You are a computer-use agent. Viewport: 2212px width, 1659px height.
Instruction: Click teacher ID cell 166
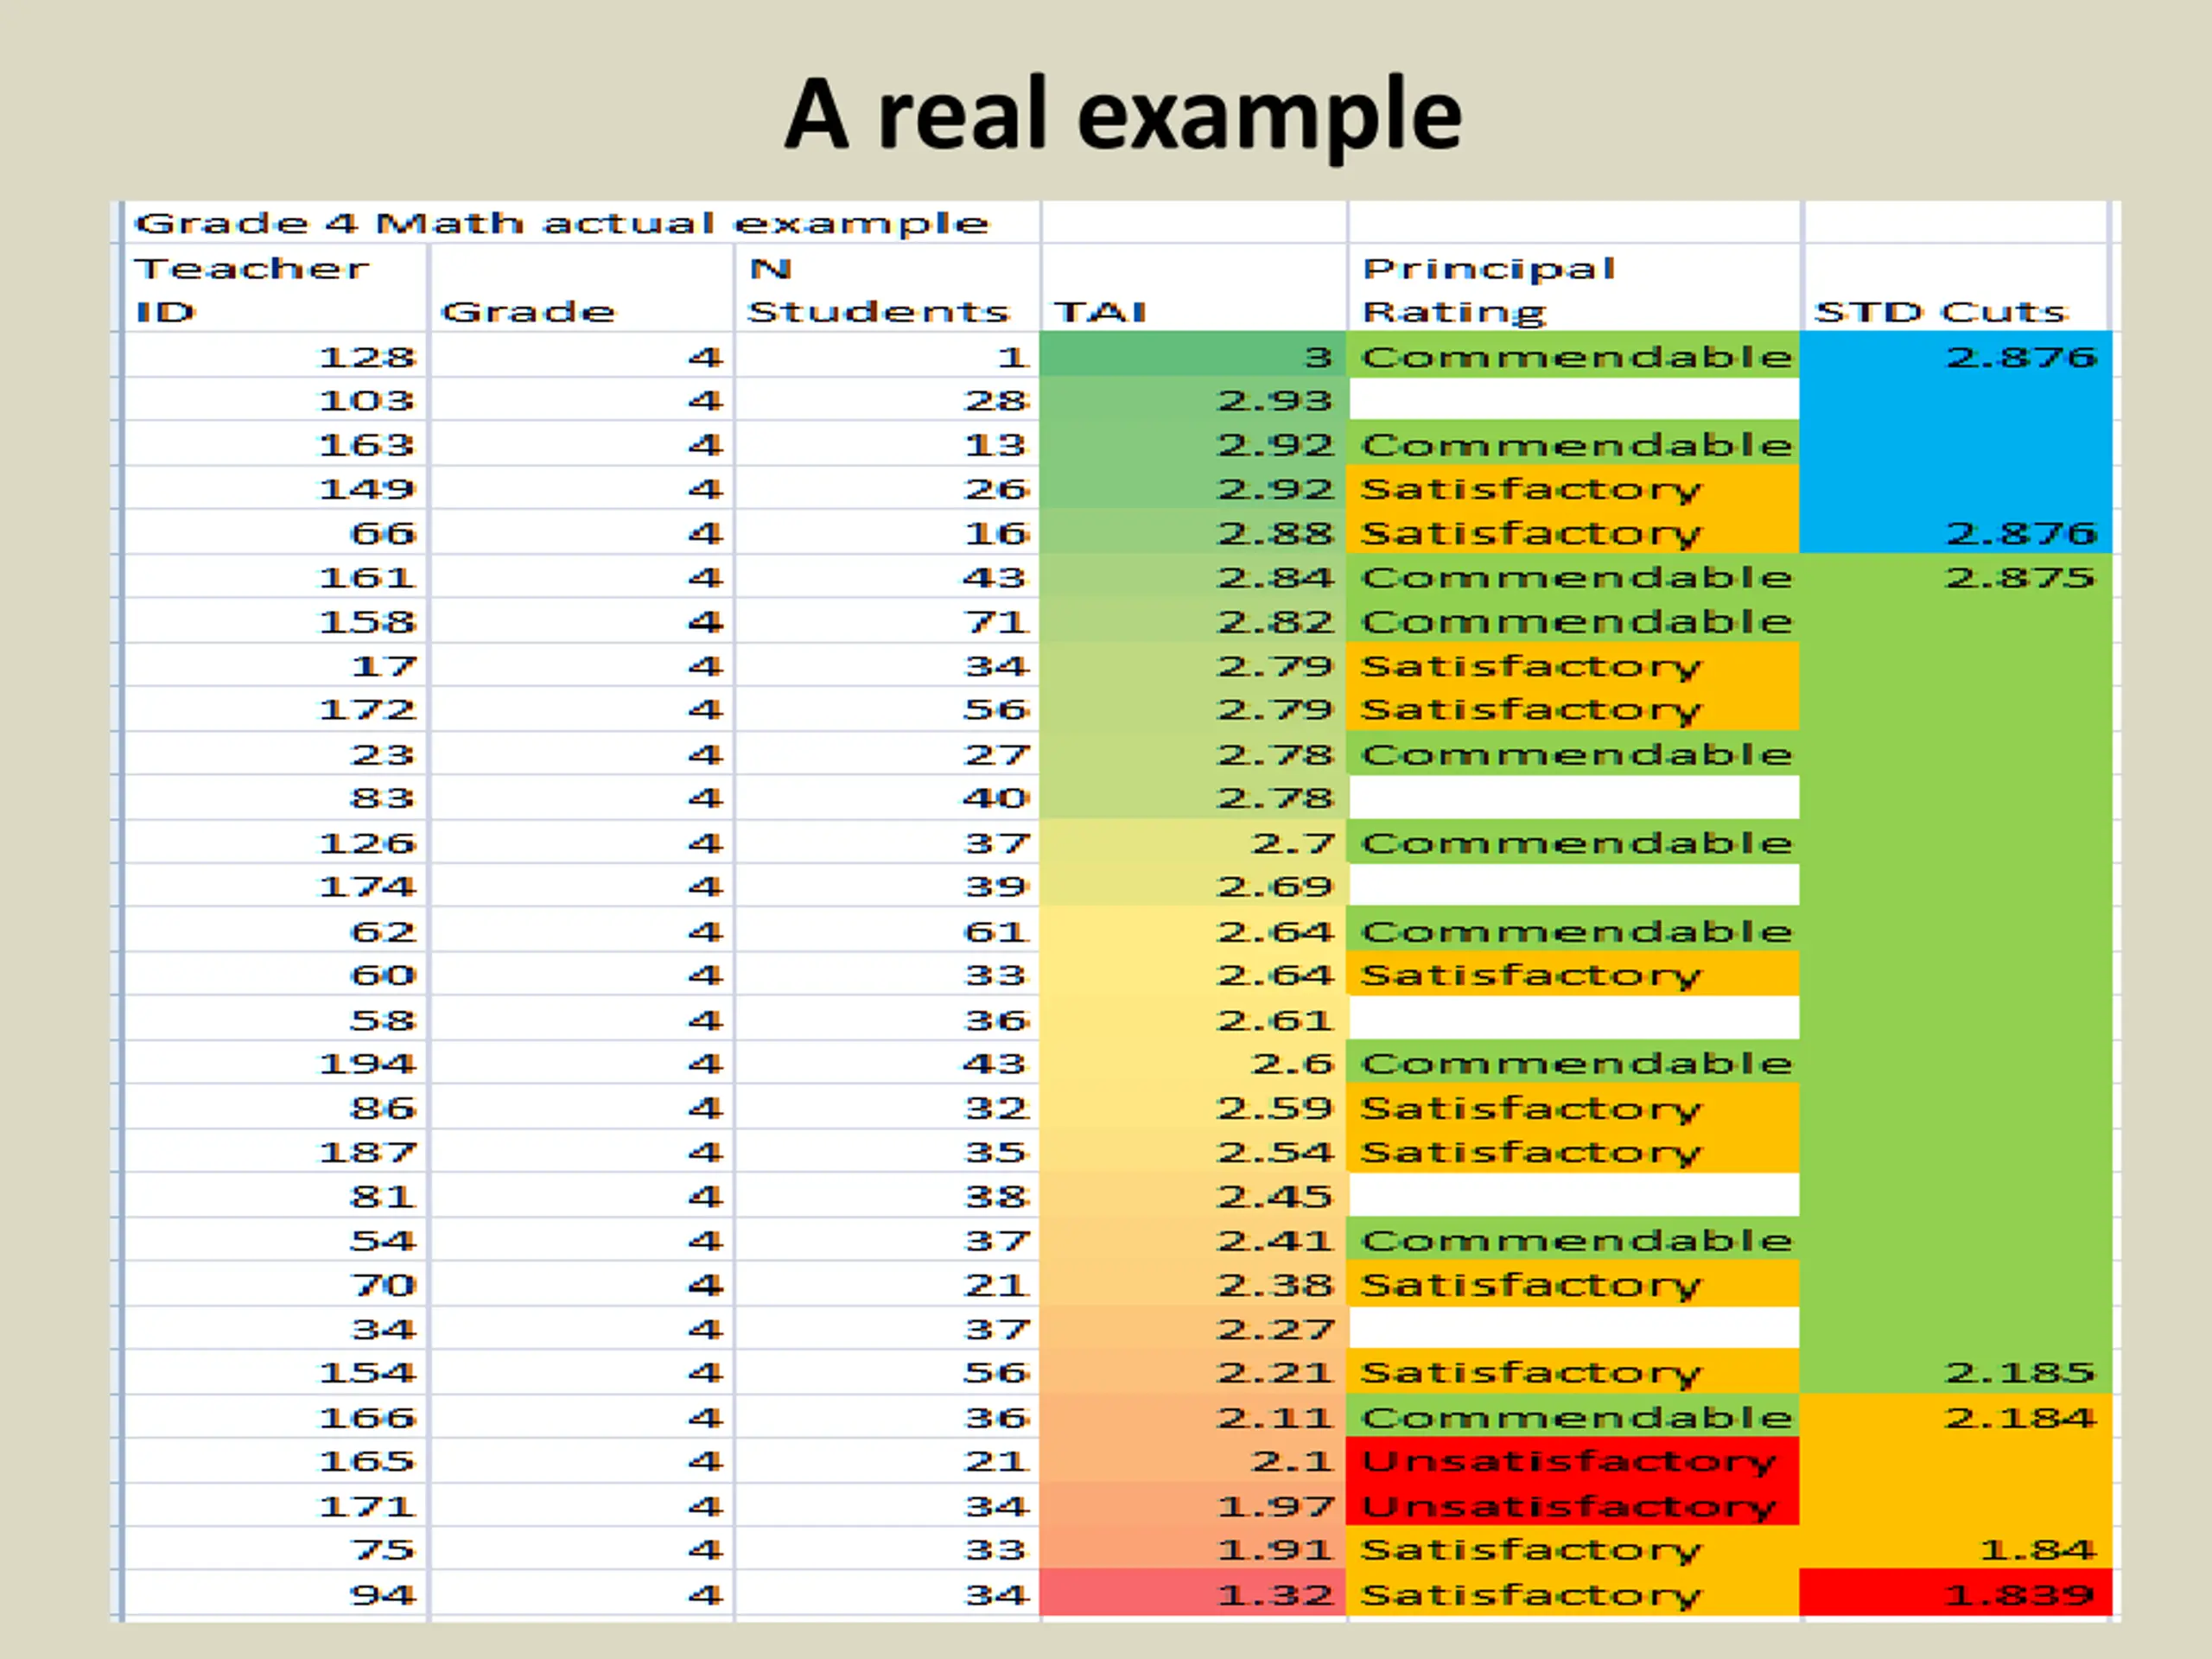click(x=275, y=1416)
